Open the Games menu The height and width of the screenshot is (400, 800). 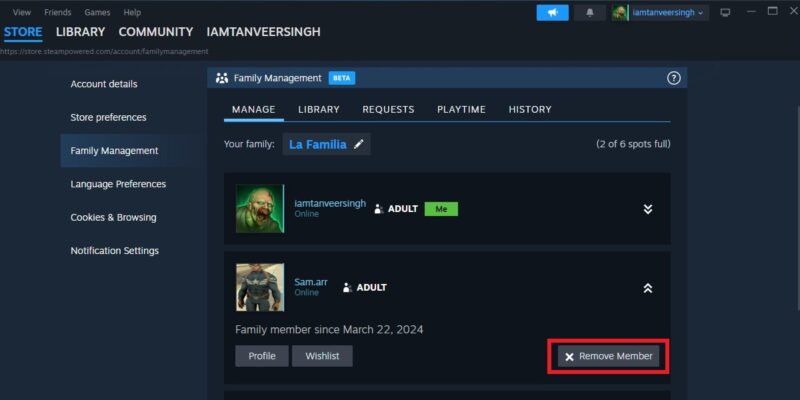click(x=97, y=12)
